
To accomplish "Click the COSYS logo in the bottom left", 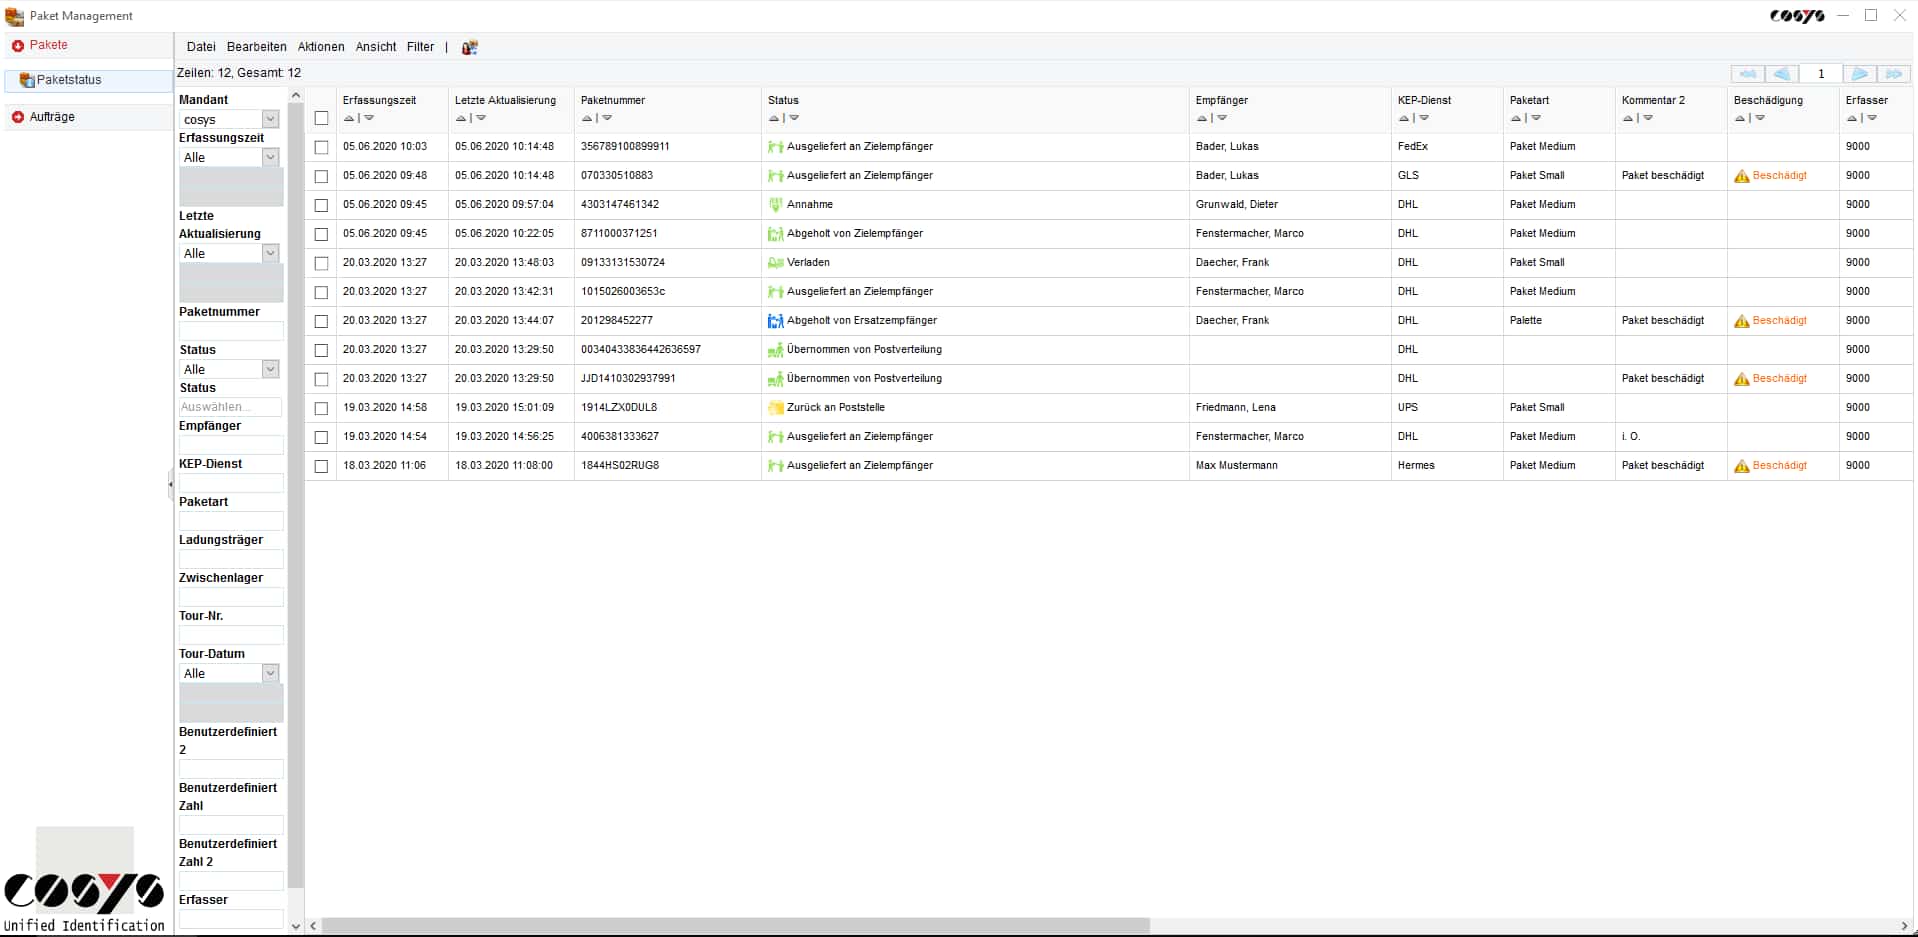I will click(85, 890).
